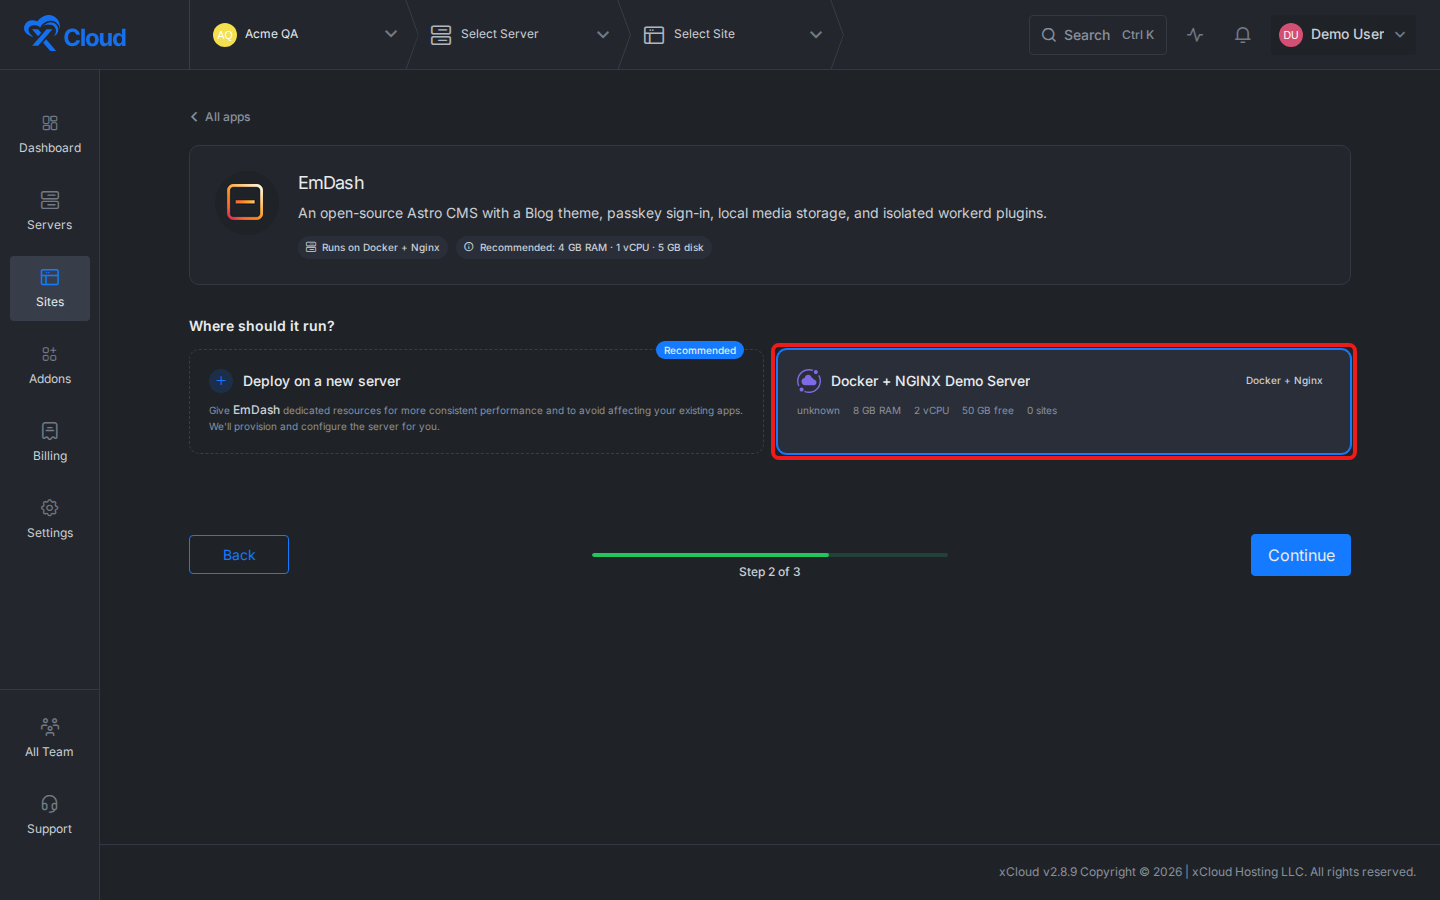Screen dimensions: 1440x900
Task: Click the EmDash heading
Action: coord(331,183)
